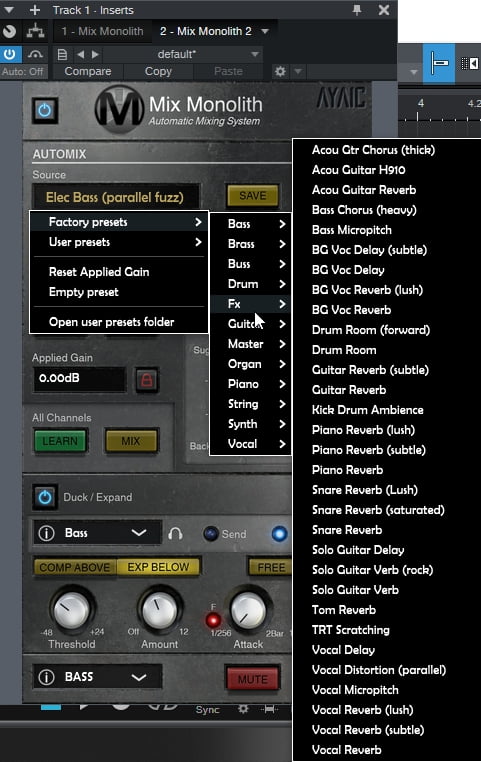Screen dimensions: 481x762
Task: Open the gear settings icon near Paste
Action: click(x=280, y=71)
